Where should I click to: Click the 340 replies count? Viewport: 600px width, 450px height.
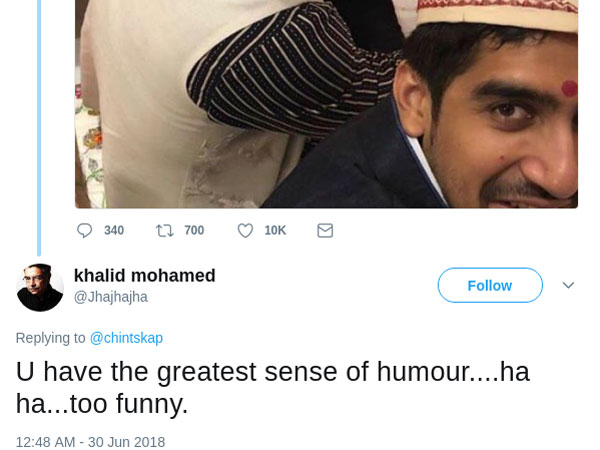[114, 230]
